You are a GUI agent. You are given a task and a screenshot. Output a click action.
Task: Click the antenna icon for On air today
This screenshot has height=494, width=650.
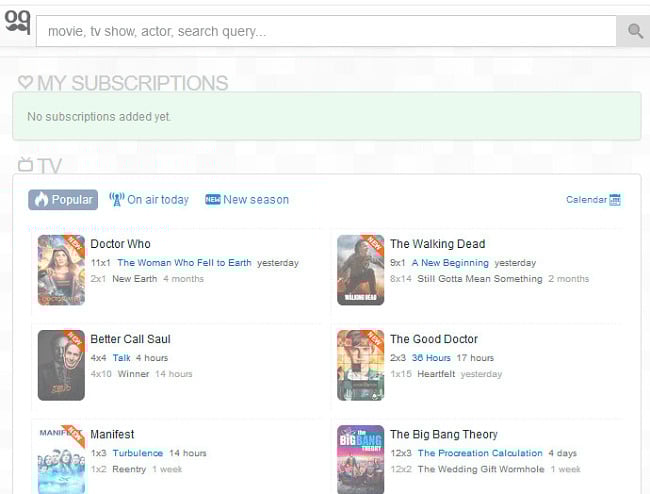116,199
